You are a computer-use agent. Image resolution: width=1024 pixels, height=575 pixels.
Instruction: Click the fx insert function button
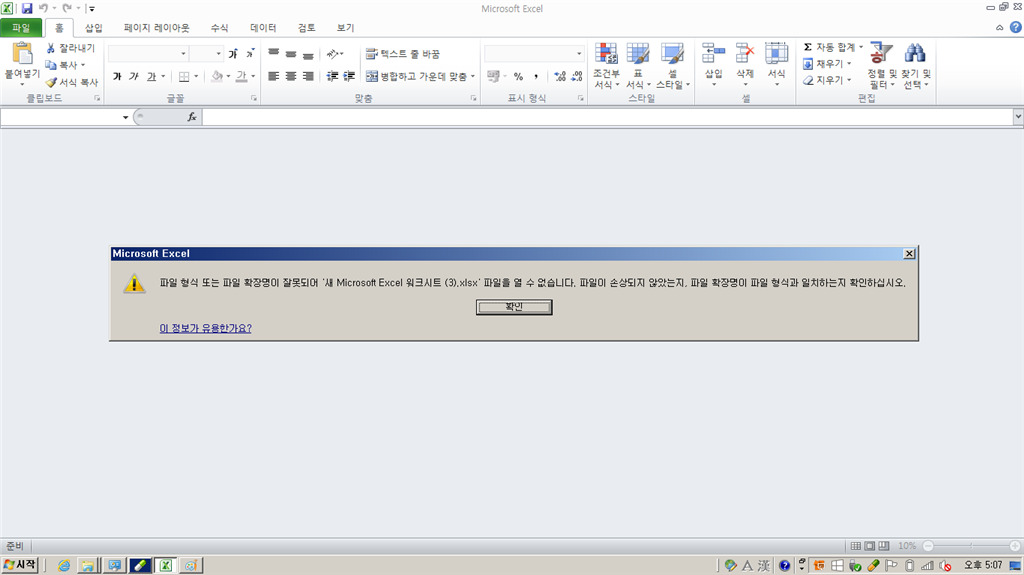pos(191,117)
